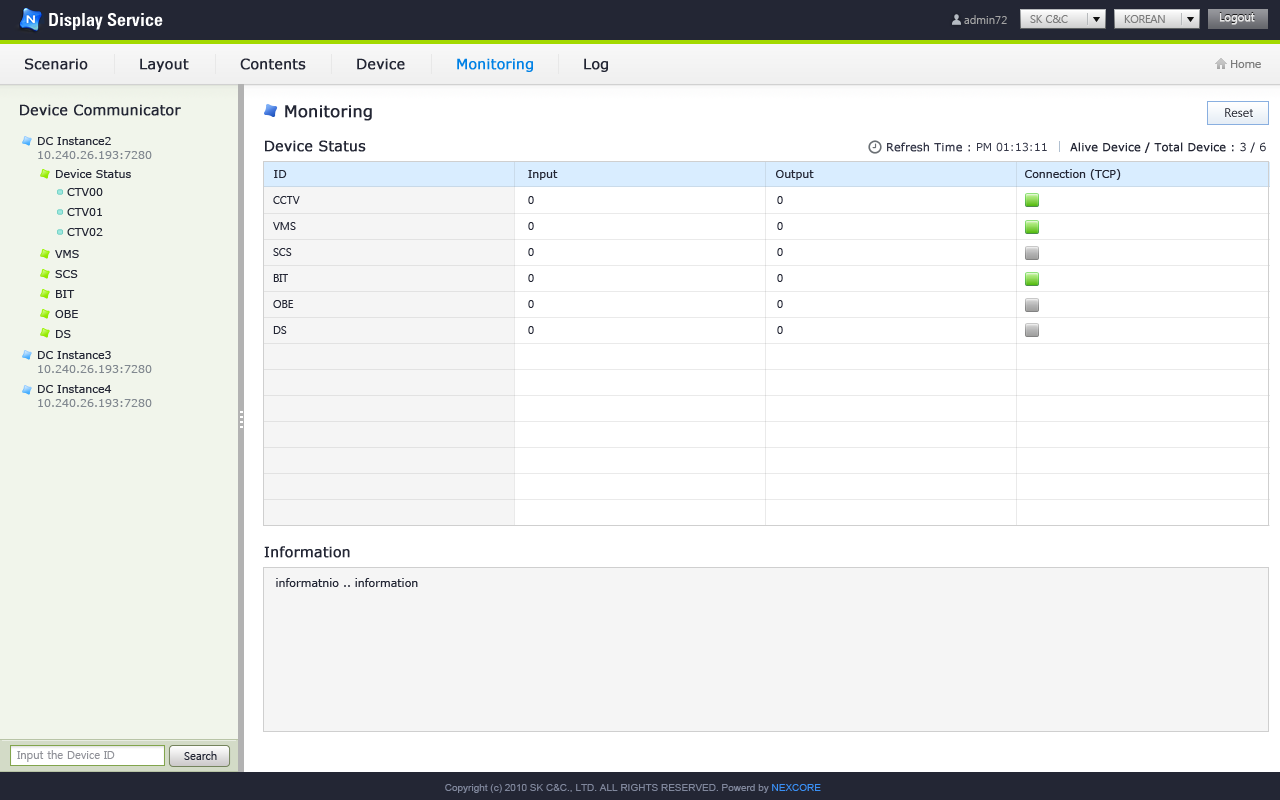Select DC Instance2 tree node
The image size is (1280, 800).
pos(74,141)
